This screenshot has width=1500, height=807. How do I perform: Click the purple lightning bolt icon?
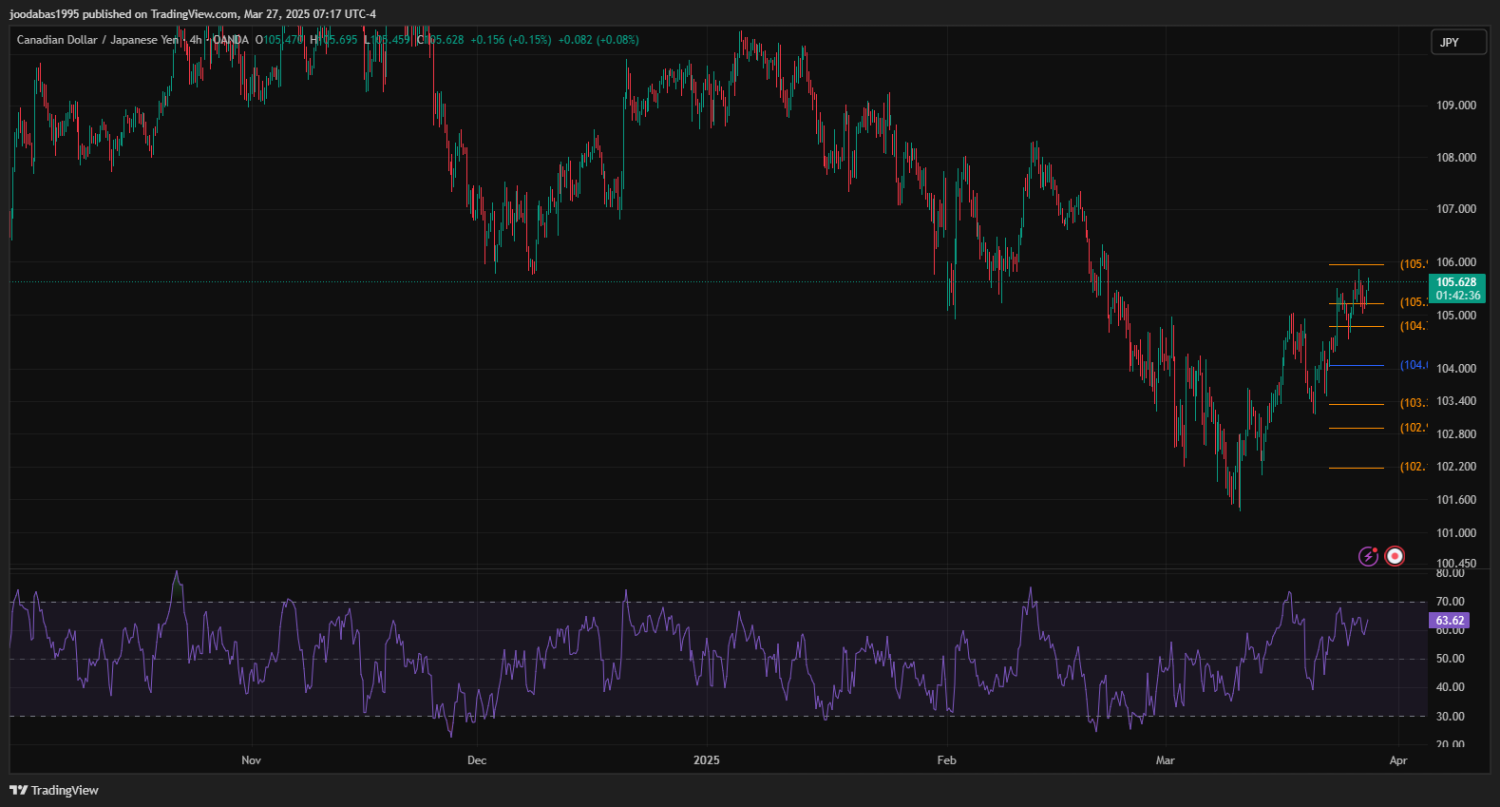coord(1368,556)
